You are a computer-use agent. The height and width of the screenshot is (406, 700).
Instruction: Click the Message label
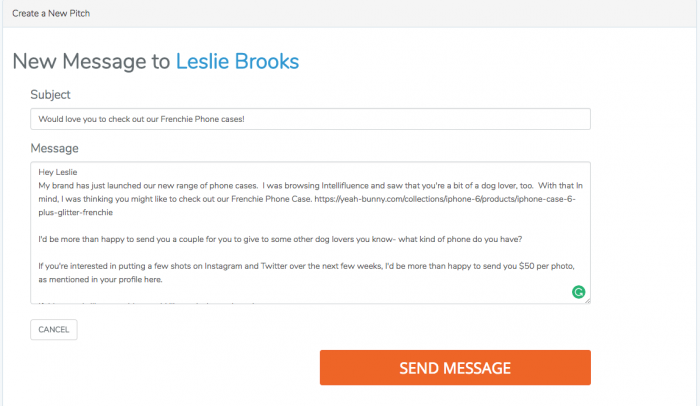pyautogui.click(x=54, y=148)
